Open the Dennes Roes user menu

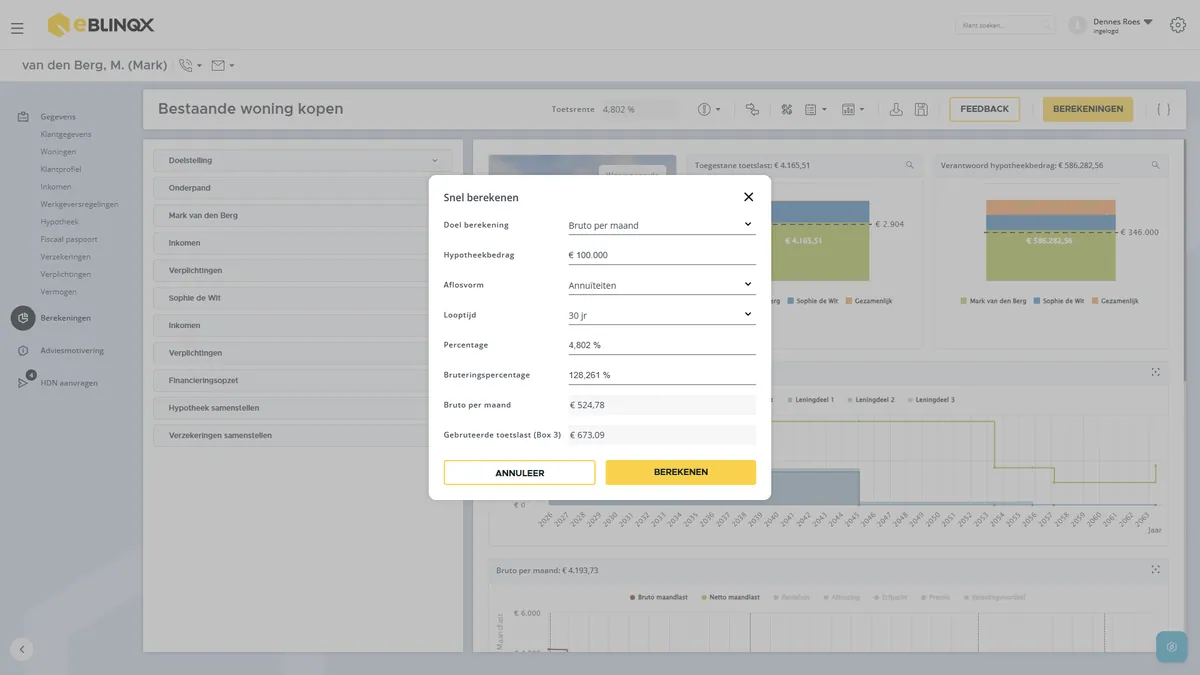[x=1123, y=25]
